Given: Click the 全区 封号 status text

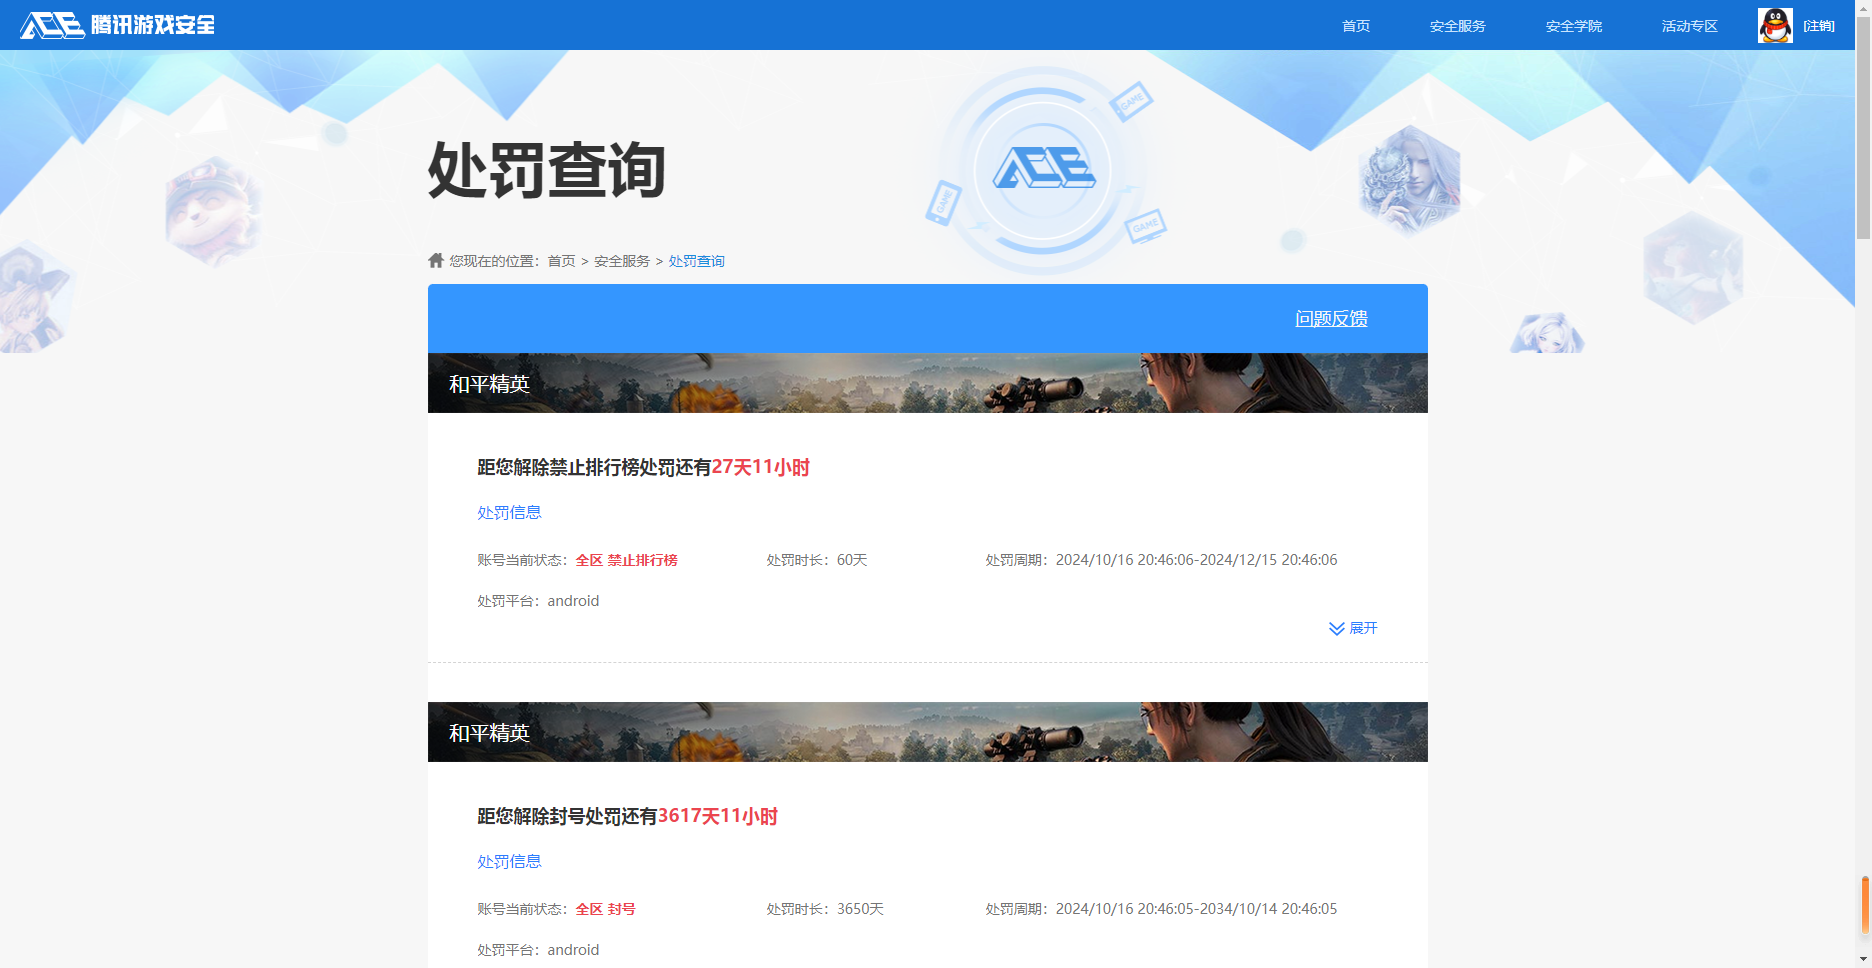Looking at the screenshot, I should tap(606, 909).
